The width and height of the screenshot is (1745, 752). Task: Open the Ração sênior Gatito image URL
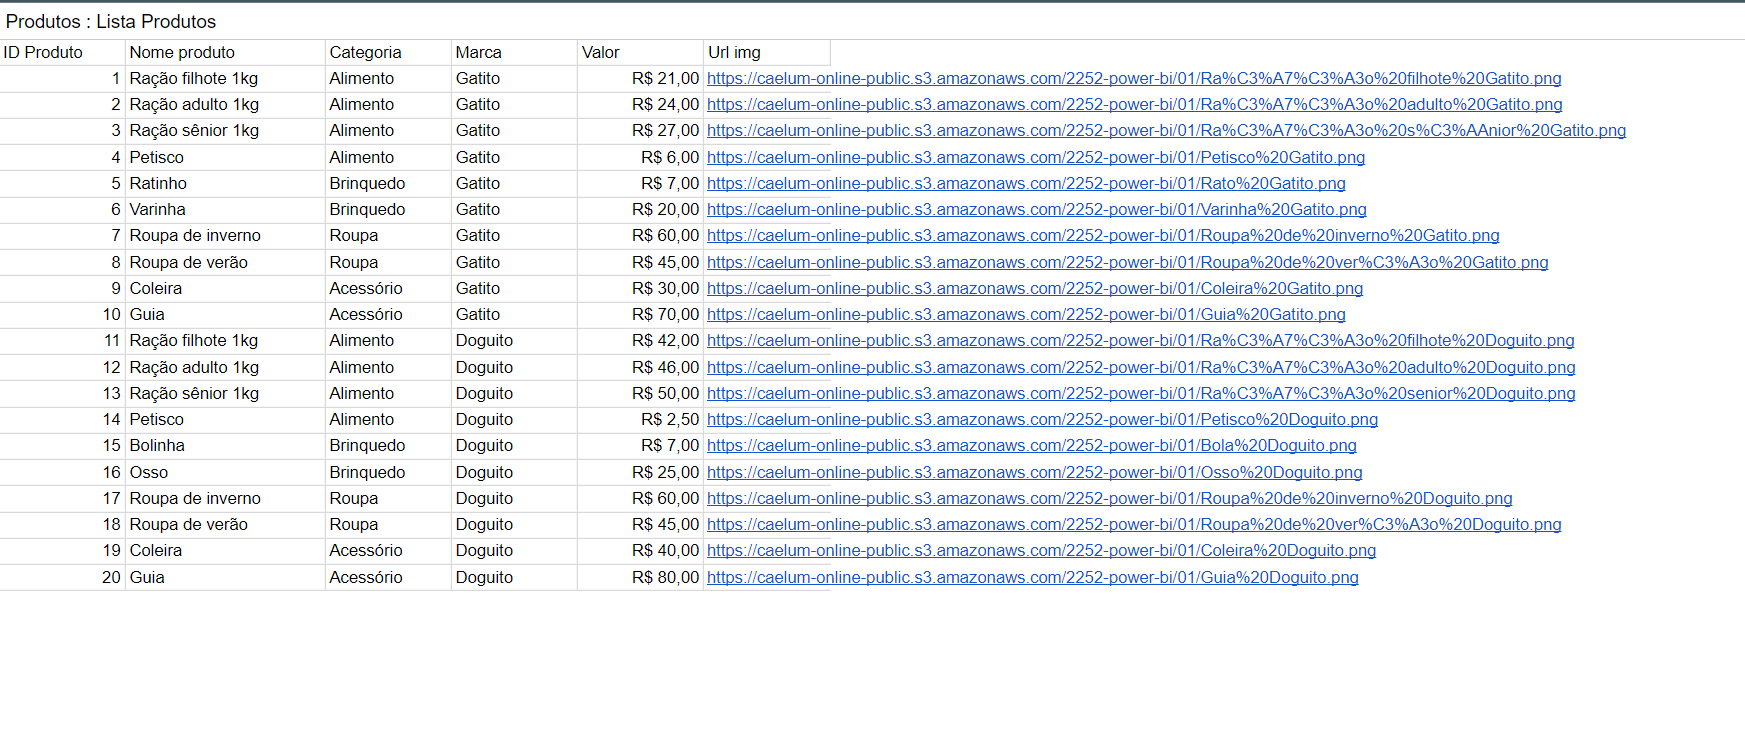(1167, 130)
